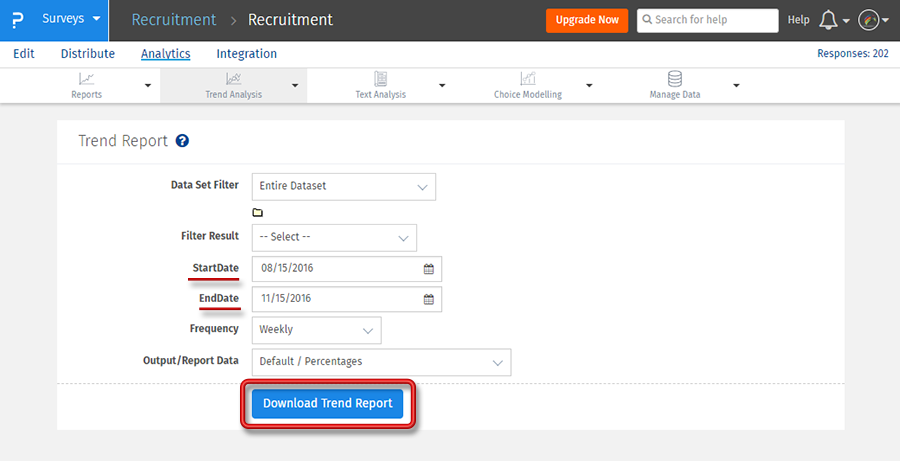This screenshot has height=461, width=900.
Task: Click the Reports chart icon
Action: (87, 78)
